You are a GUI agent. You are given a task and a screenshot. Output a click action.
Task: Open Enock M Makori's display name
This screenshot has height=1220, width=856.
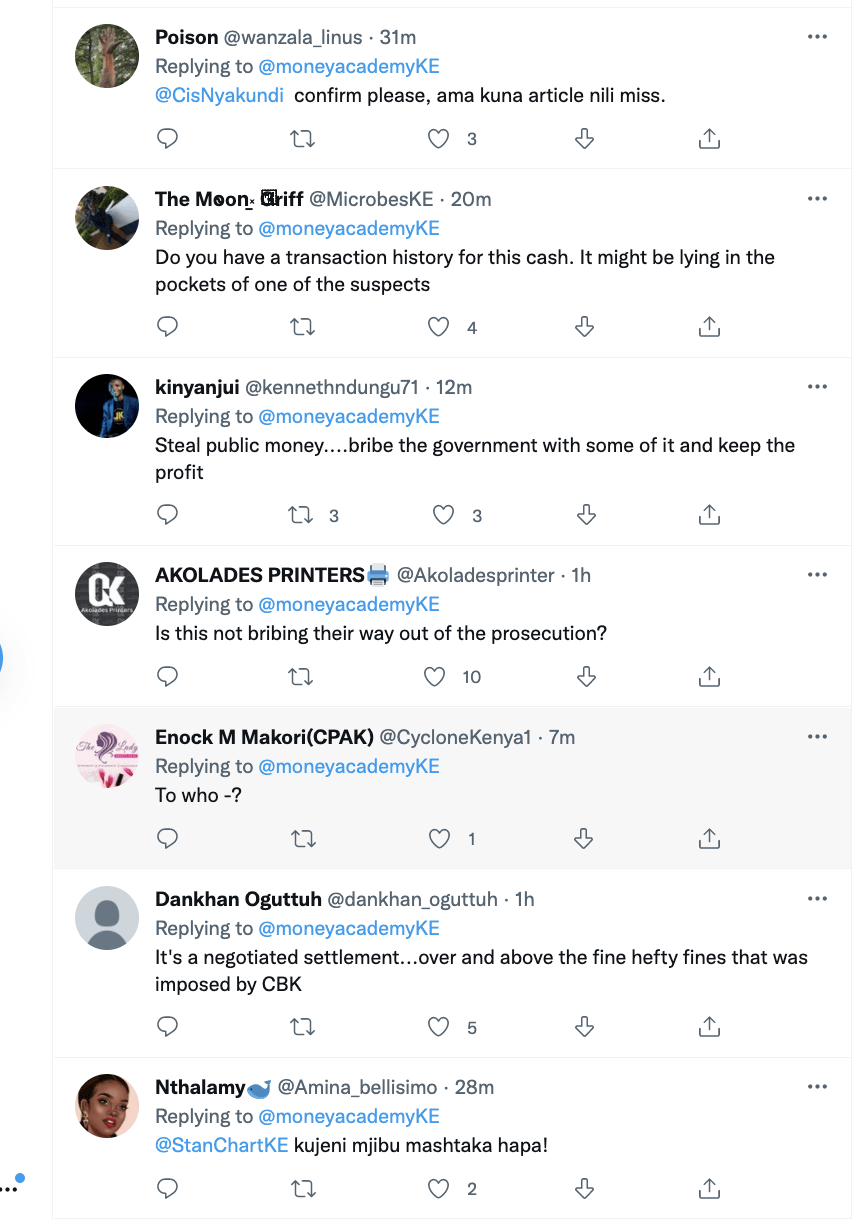[x=264, y=737]
